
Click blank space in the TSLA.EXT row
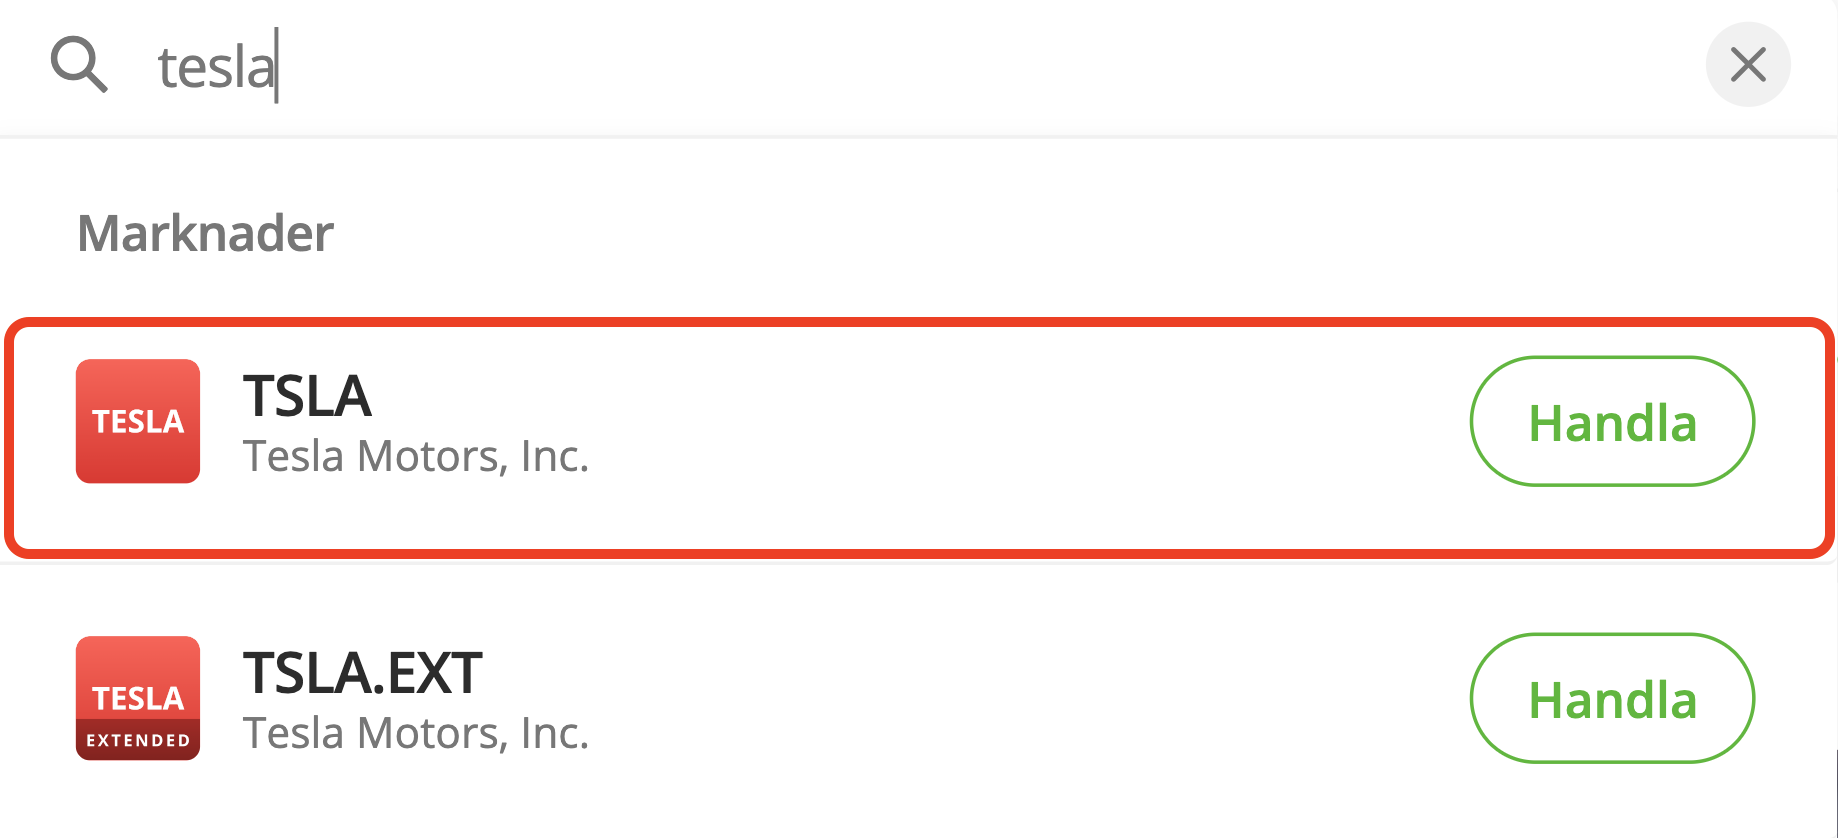click(x=1000, y=698)
